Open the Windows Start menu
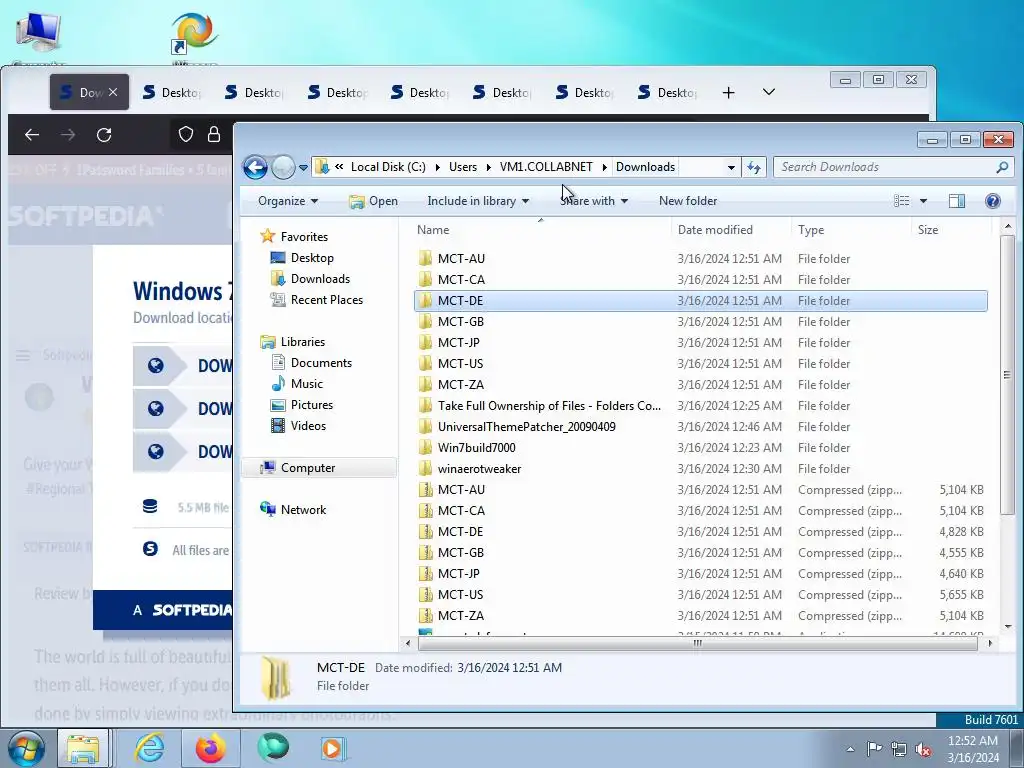The height and width of the screenshot is (768, 1024). click(26, 748)
